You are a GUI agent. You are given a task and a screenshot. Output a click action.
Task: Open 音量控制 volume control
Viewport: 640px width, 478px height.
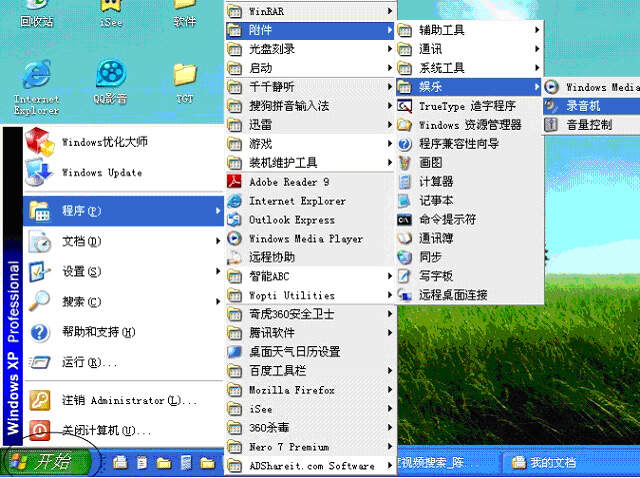pyautogui.click(x=591, y=125)
